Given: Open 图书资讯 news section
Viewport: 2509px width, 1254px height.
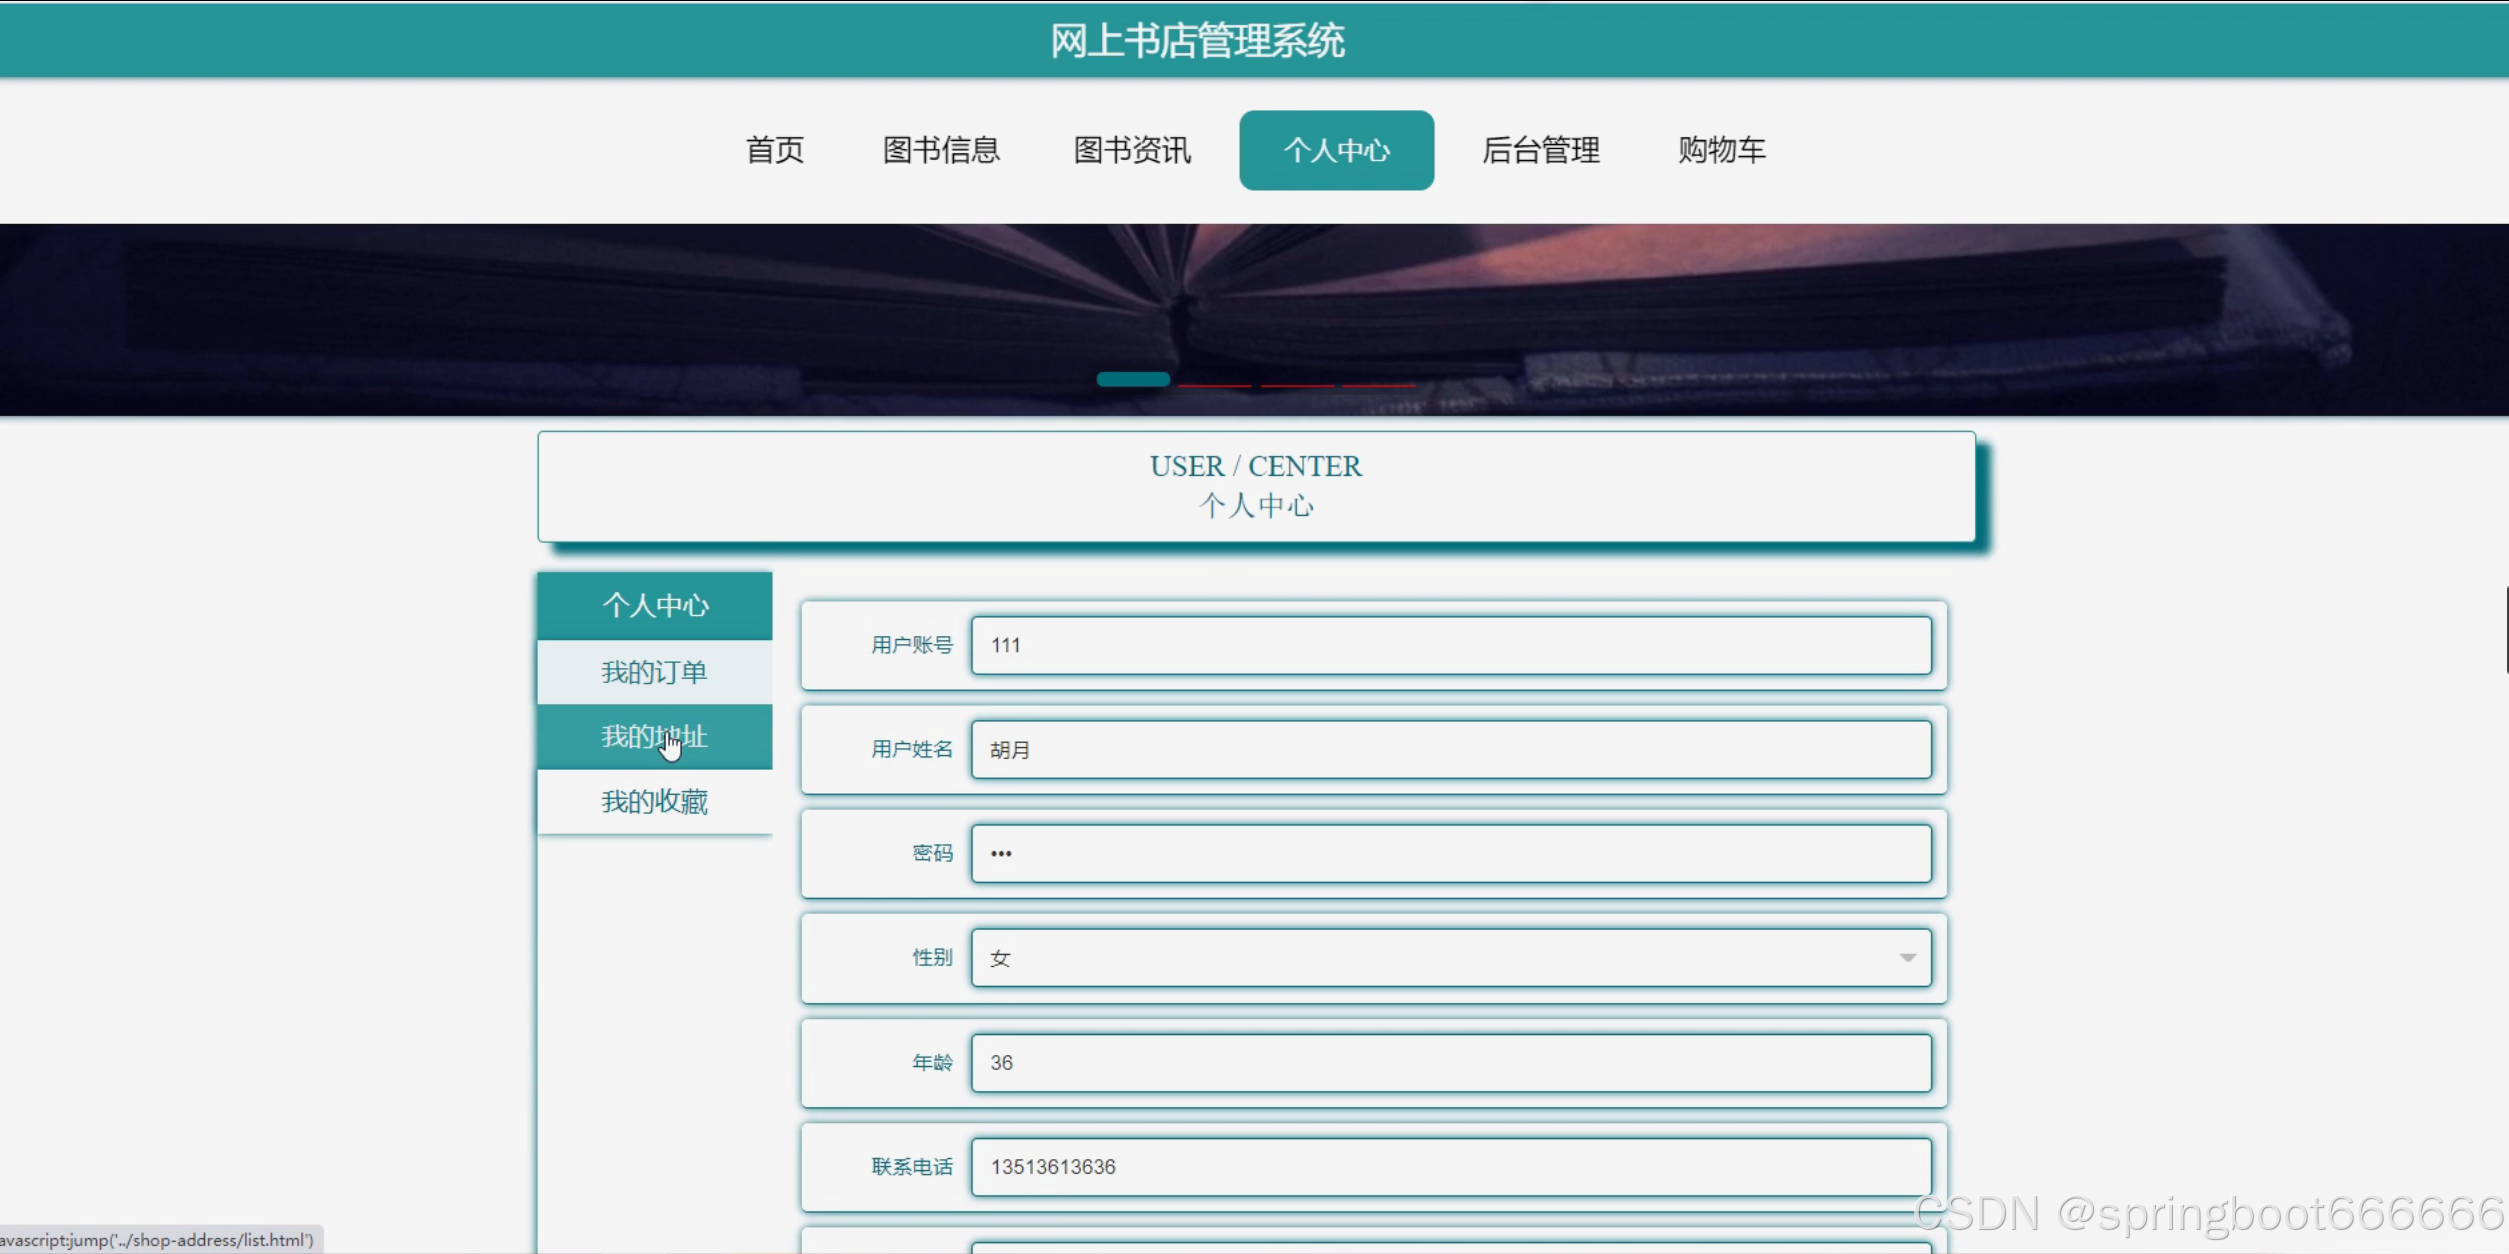Looking at the screenshot, I should 1131,150.
